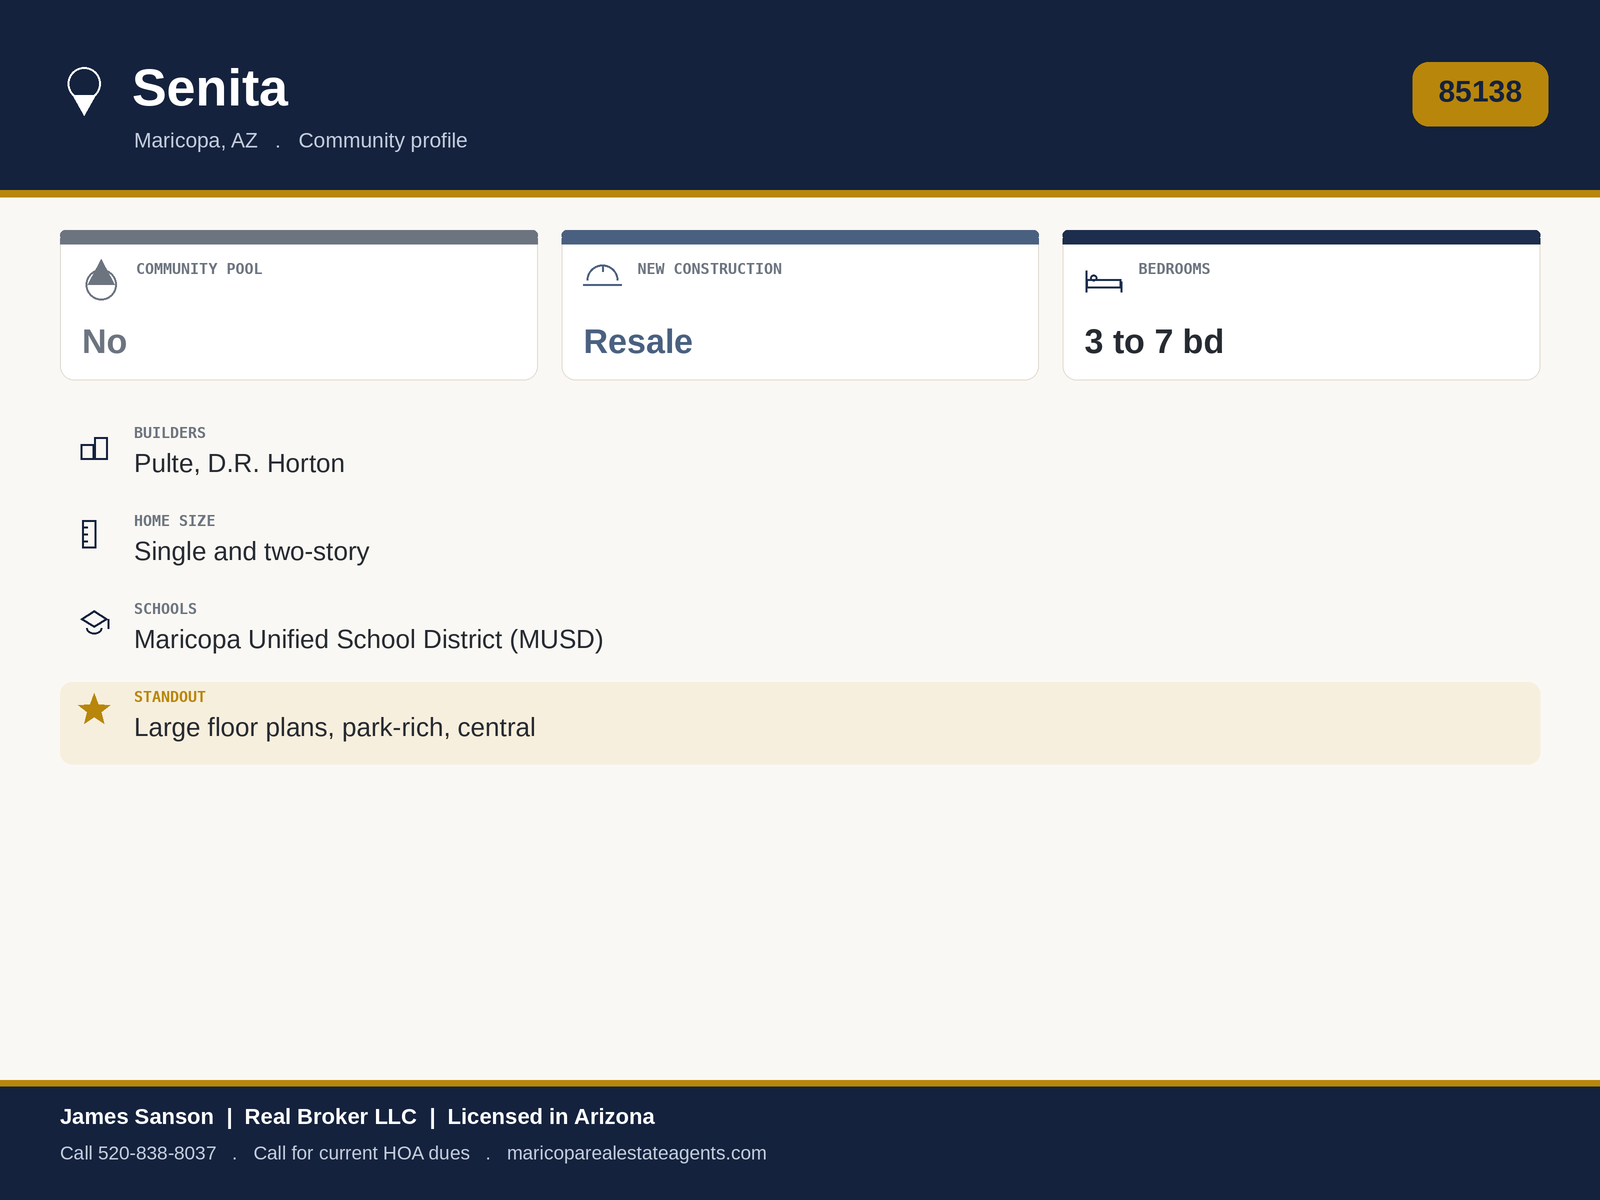Click Maricopa Unified School District (MUSD) text
Viewport: 1600px width, 1200px height.
point(368,639)
